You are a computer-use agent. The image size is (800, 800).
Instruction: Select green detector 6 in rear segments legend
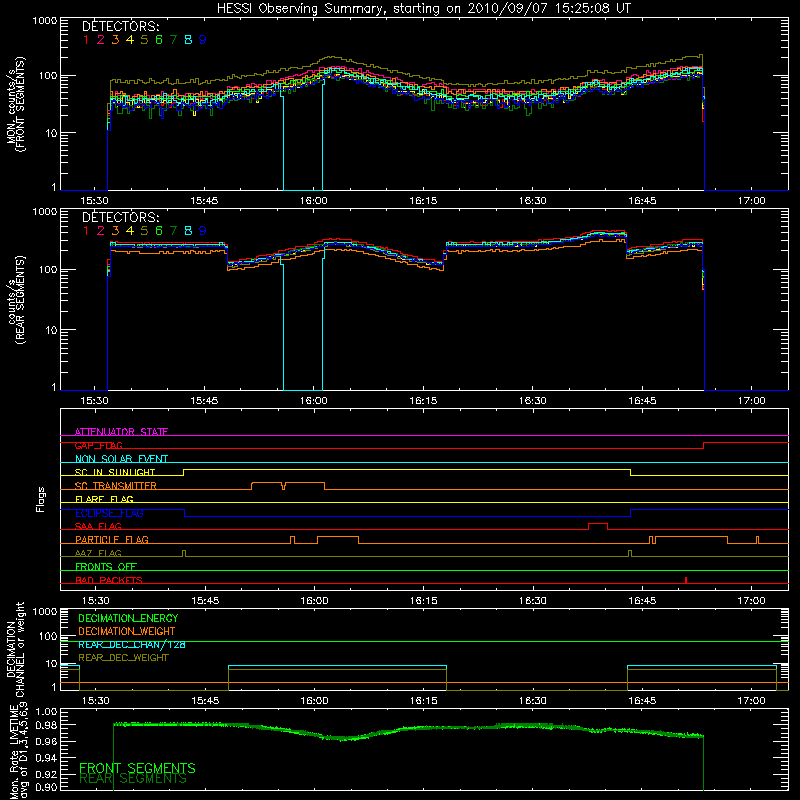pos(159,231)
